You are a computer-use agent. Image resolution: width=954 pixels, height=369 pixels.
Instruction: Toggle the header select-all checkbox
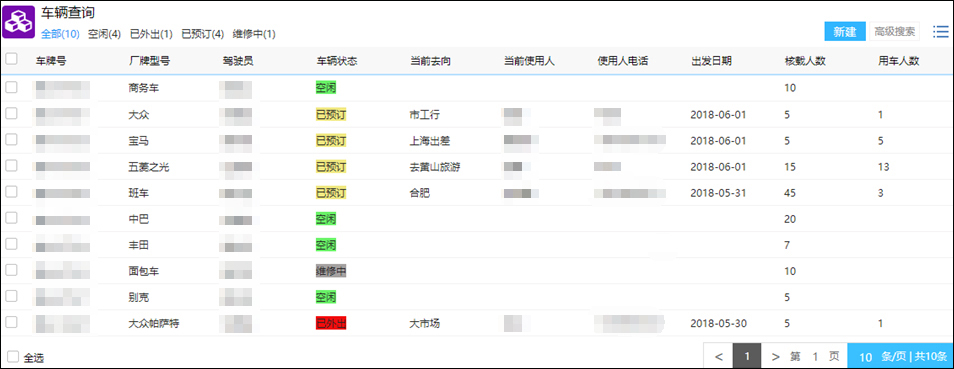coord(11,59)
